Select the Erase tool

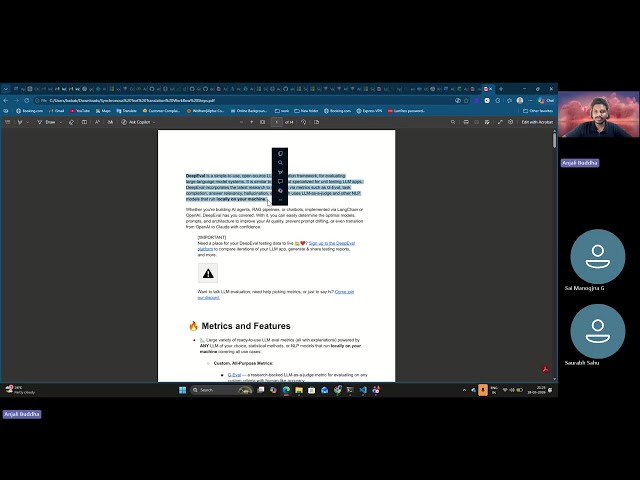(71, 122)
